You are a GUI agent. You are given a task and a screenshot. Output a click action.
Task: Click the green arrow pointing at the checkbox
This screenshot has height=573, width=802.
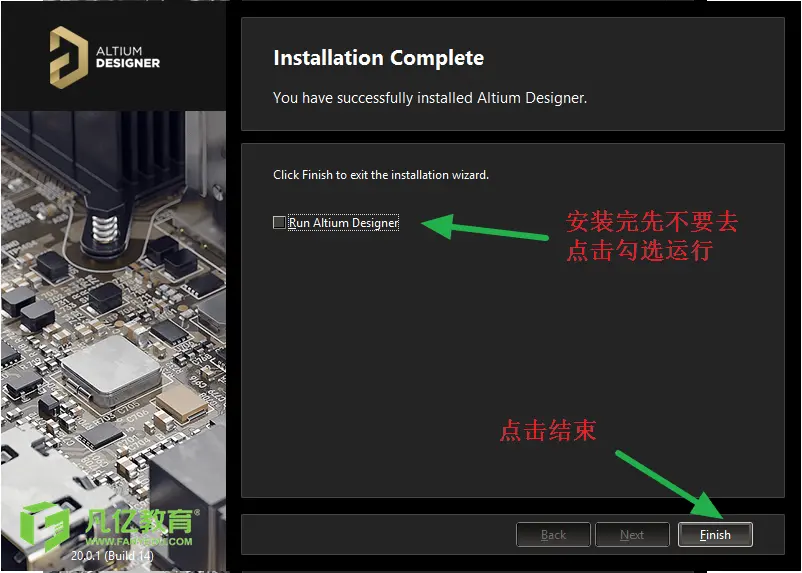coord(485,227)
